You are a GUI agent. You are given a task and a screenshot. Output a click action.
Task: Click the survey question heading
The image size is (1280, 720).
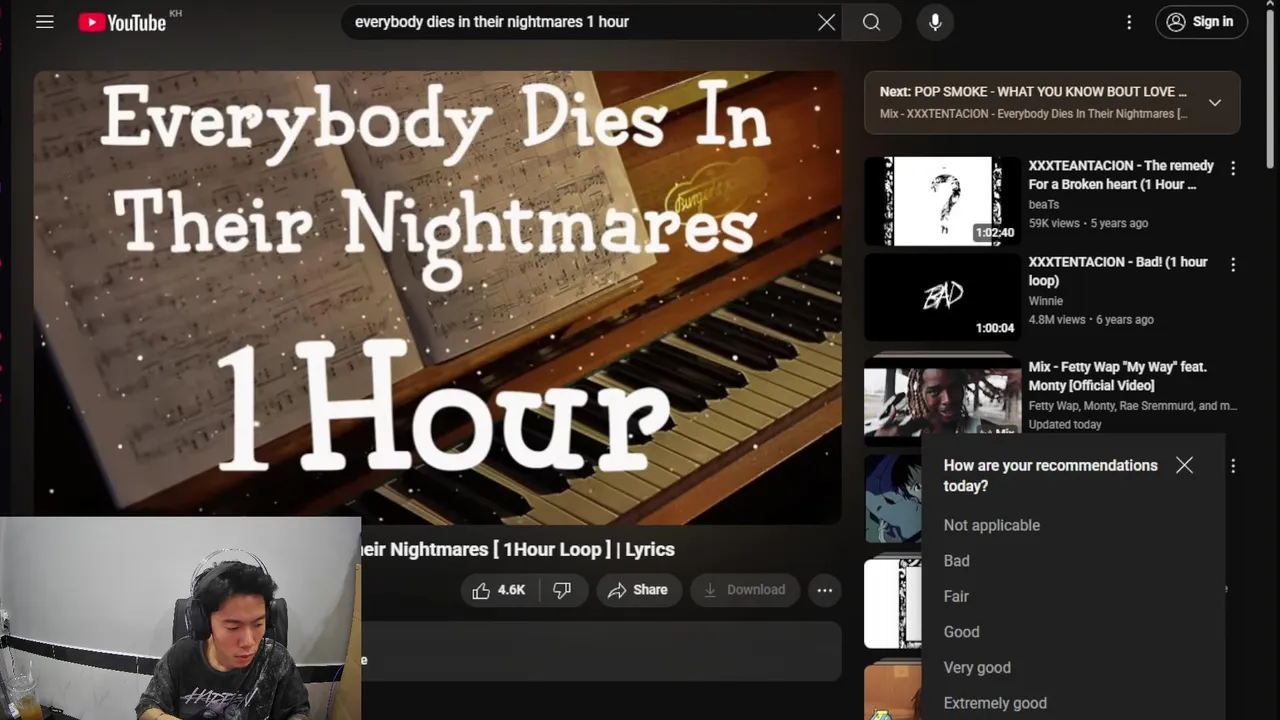(x=1050, y=475)
